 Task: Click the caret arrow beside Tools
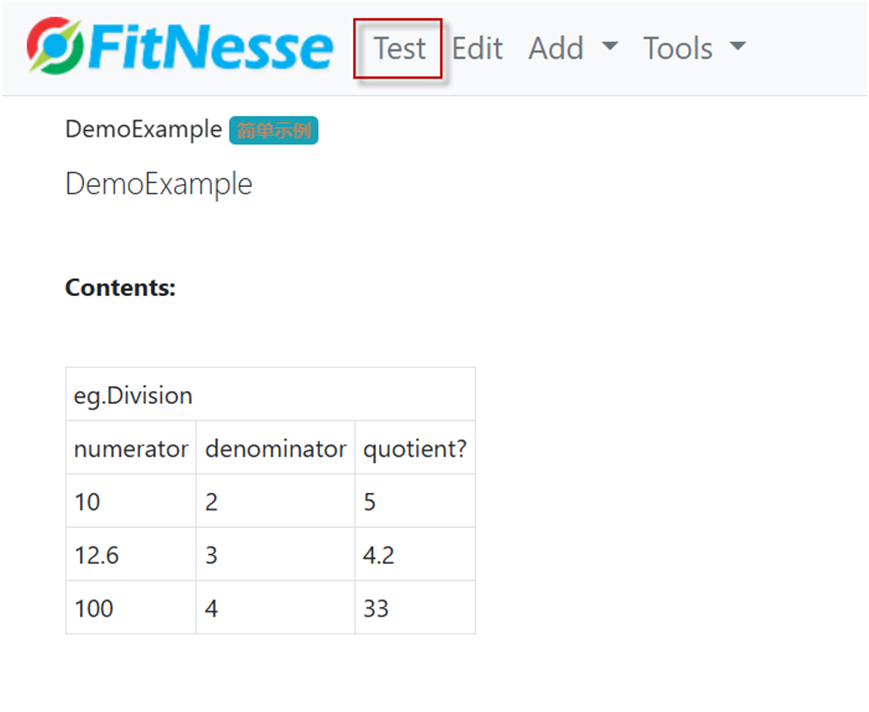click(x=738, y=47)
